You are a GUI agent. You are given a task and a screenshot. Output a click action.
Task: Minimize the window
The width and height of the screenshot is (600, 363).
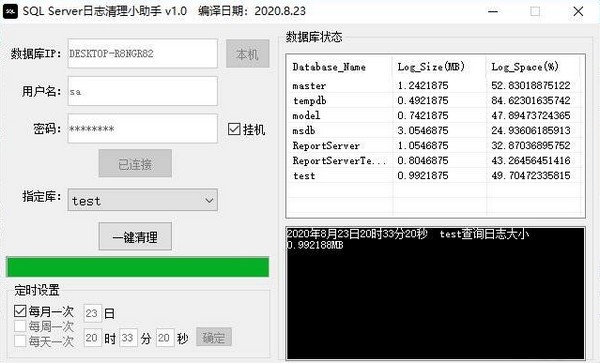pos(493,11)
